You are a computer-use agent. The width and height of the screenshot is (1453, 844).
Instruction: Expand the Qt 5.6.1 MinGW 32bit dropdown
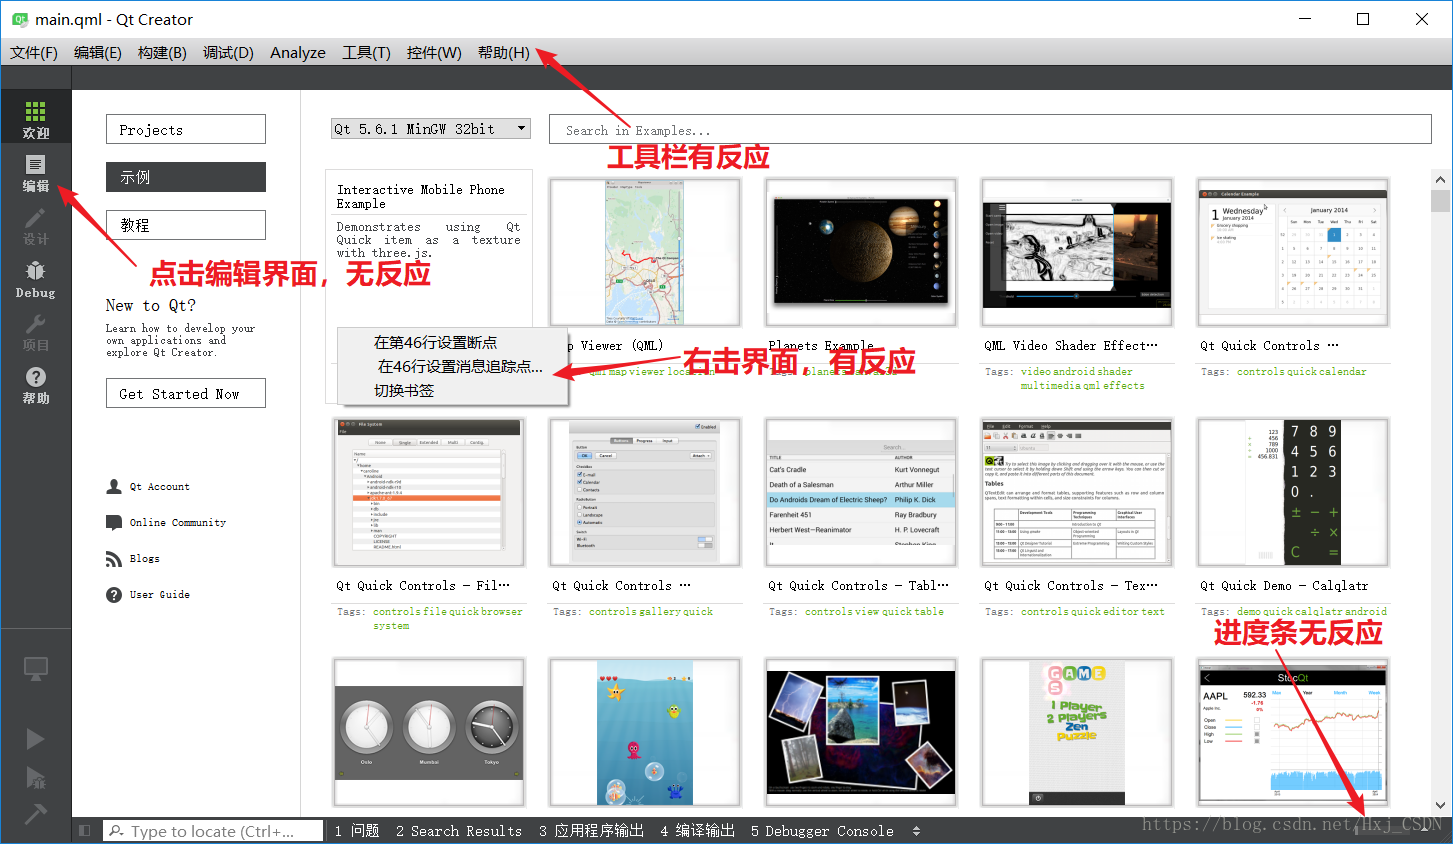(x=431, y=129)
